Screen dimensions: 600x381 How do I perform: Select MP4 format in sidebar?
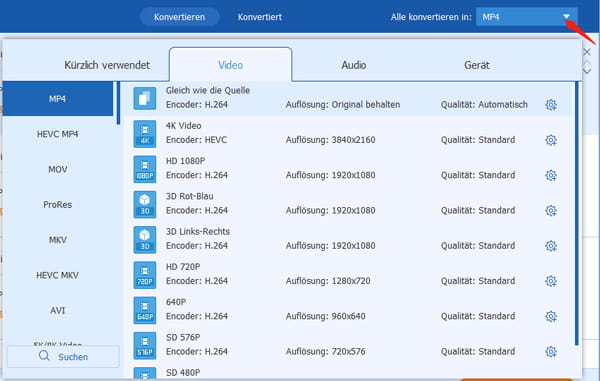[x=57, y=99]
